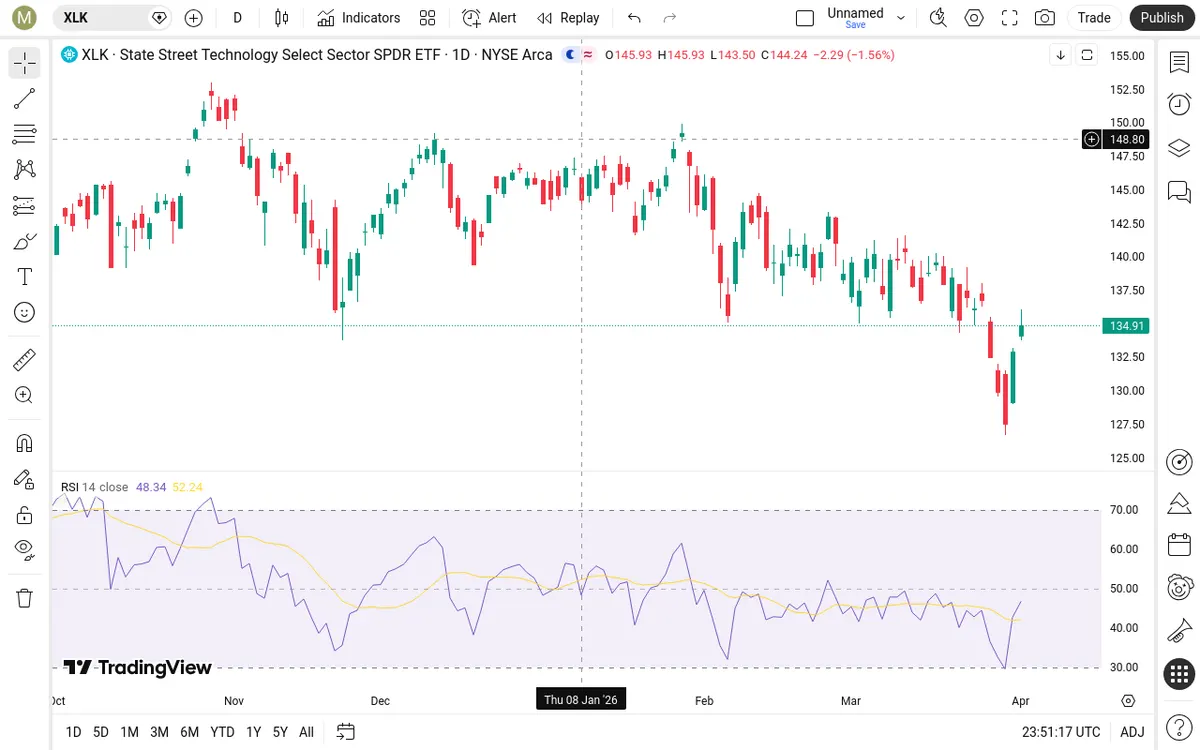
Task: Select the text annotation tool
Action: coord(25,277)
